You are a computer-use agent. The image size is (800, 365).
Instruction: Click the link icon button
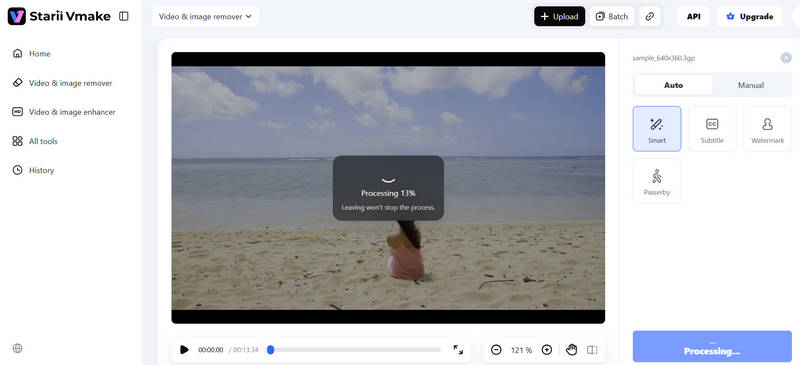coord(649,16)
